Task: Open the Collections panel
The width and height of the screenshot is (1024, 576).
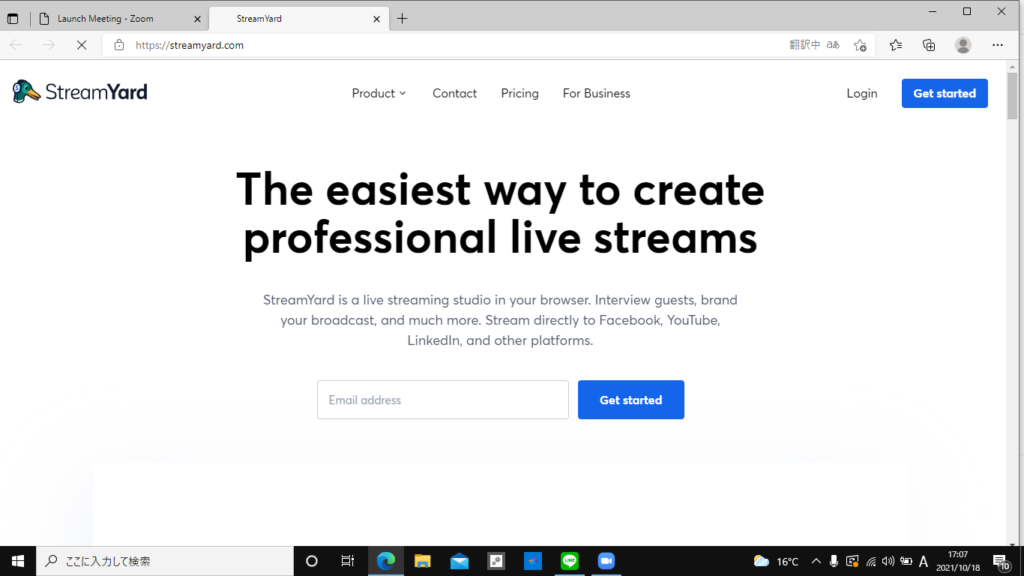Action: pyautogui.click(x=929, y=45)
